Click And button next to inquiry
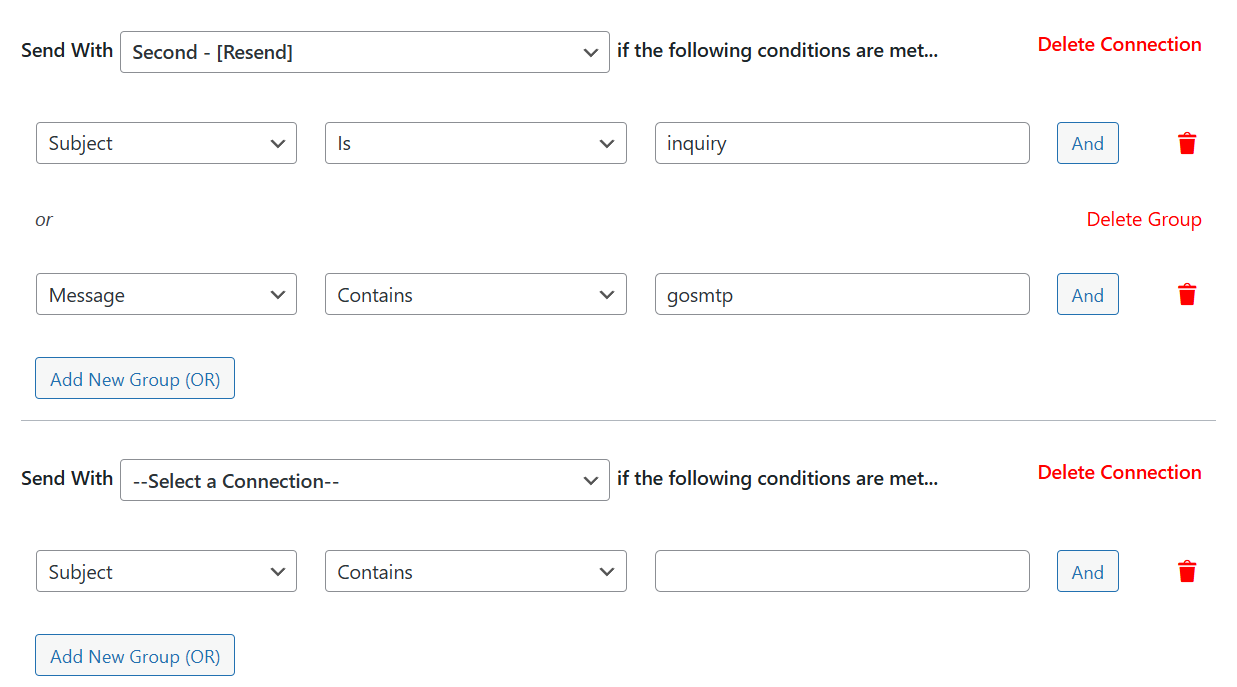This screenshot has width=1237, height=687. pos(1087,143)
